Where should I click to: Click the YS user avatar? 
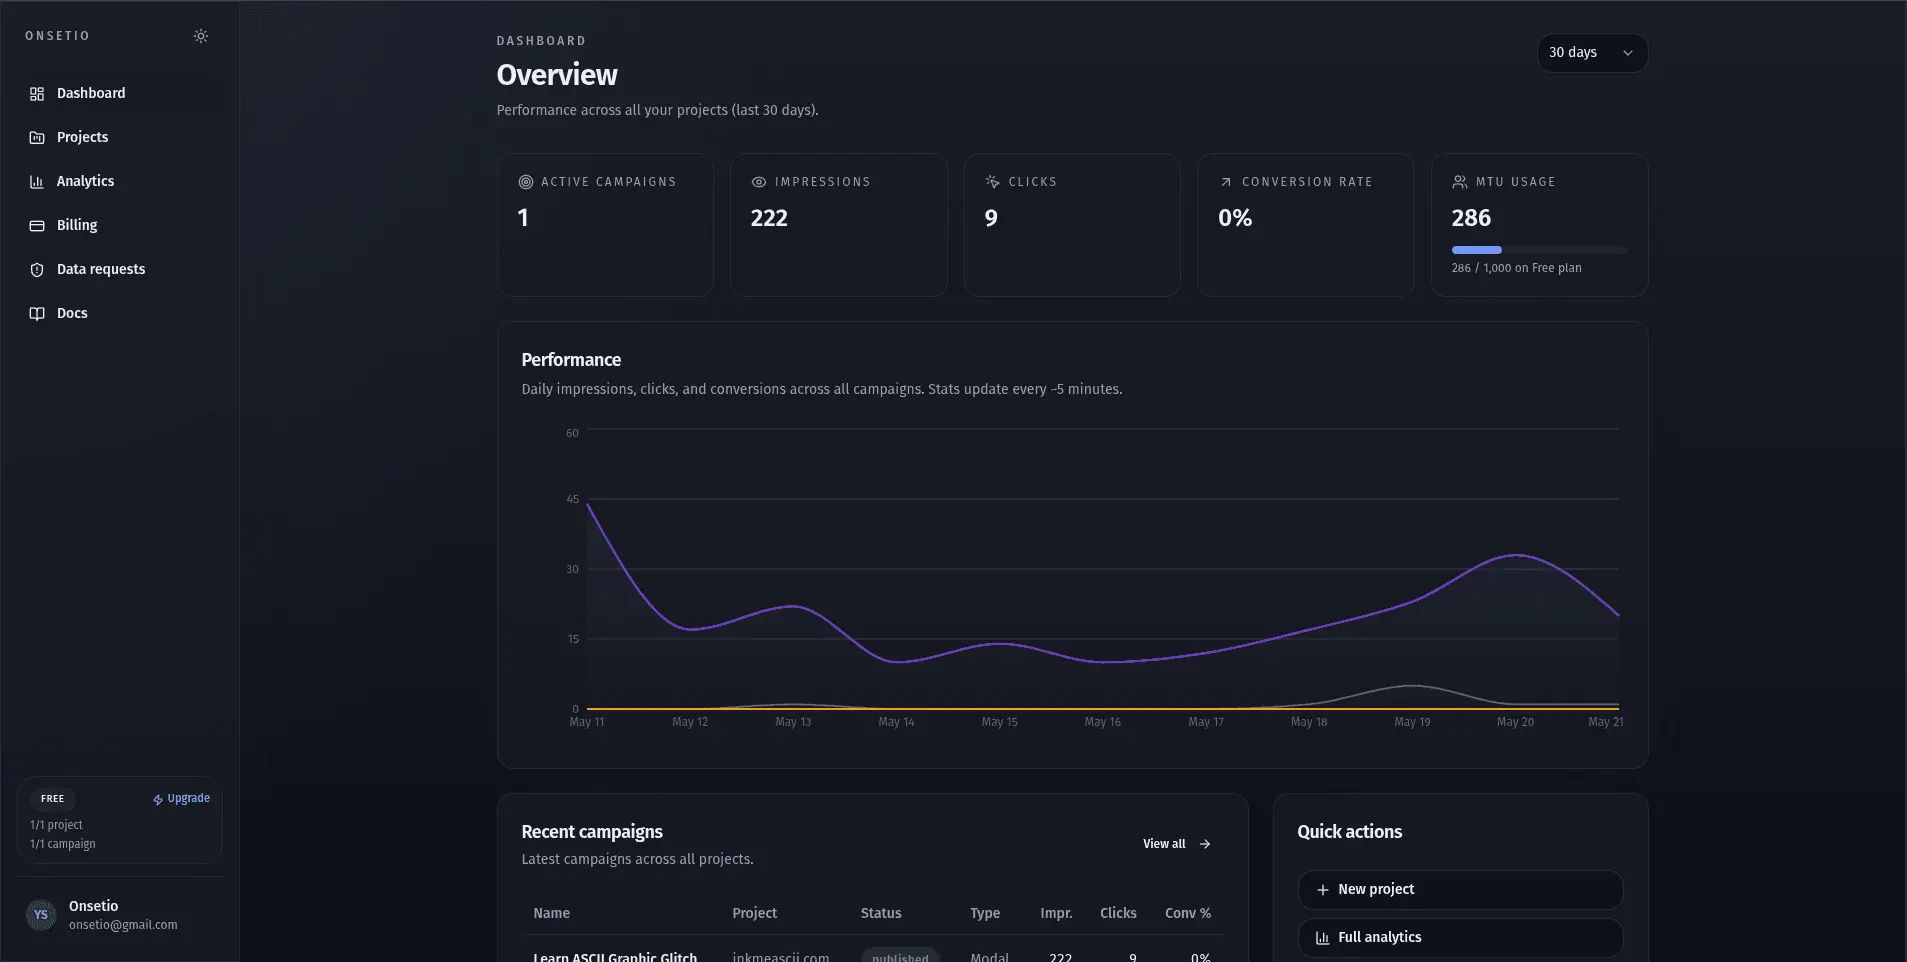(x=41, y=915)
